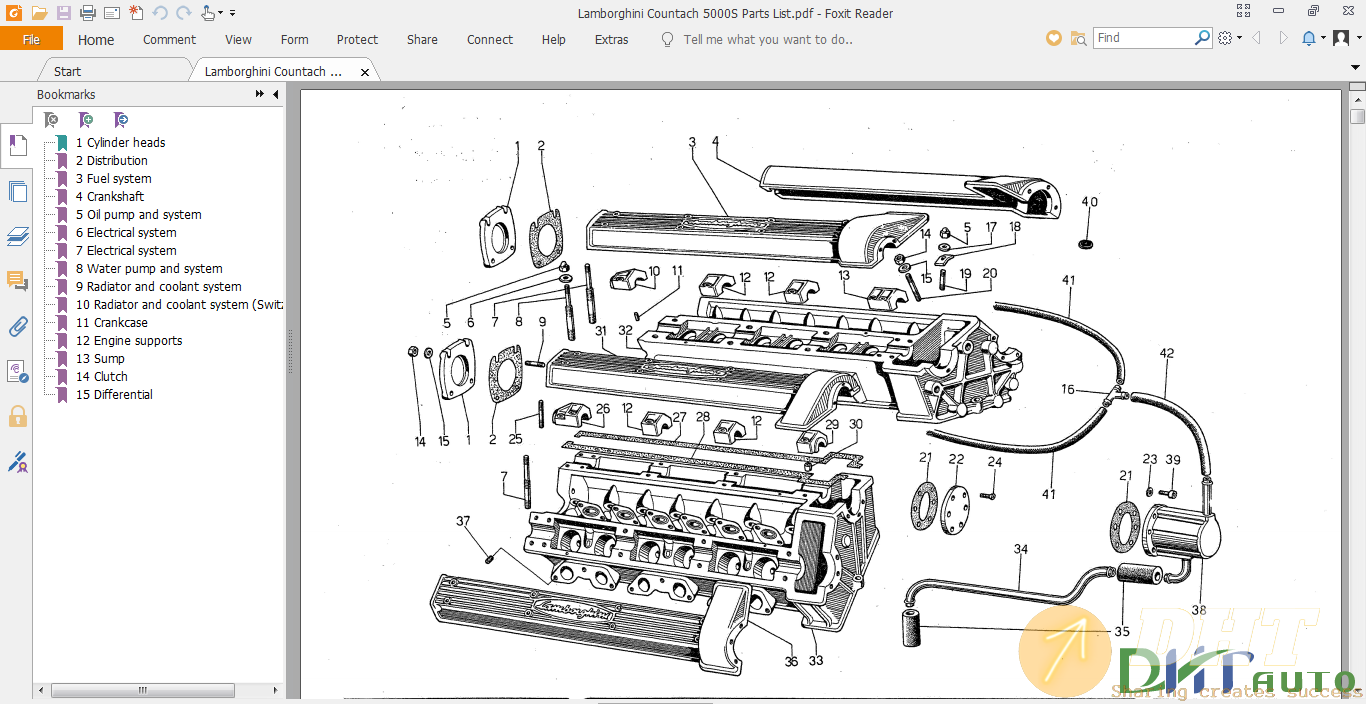Open the Extras ribbon tab
Image resolution: width=1366 pixels, height=704 pixels.
point(611,40)
